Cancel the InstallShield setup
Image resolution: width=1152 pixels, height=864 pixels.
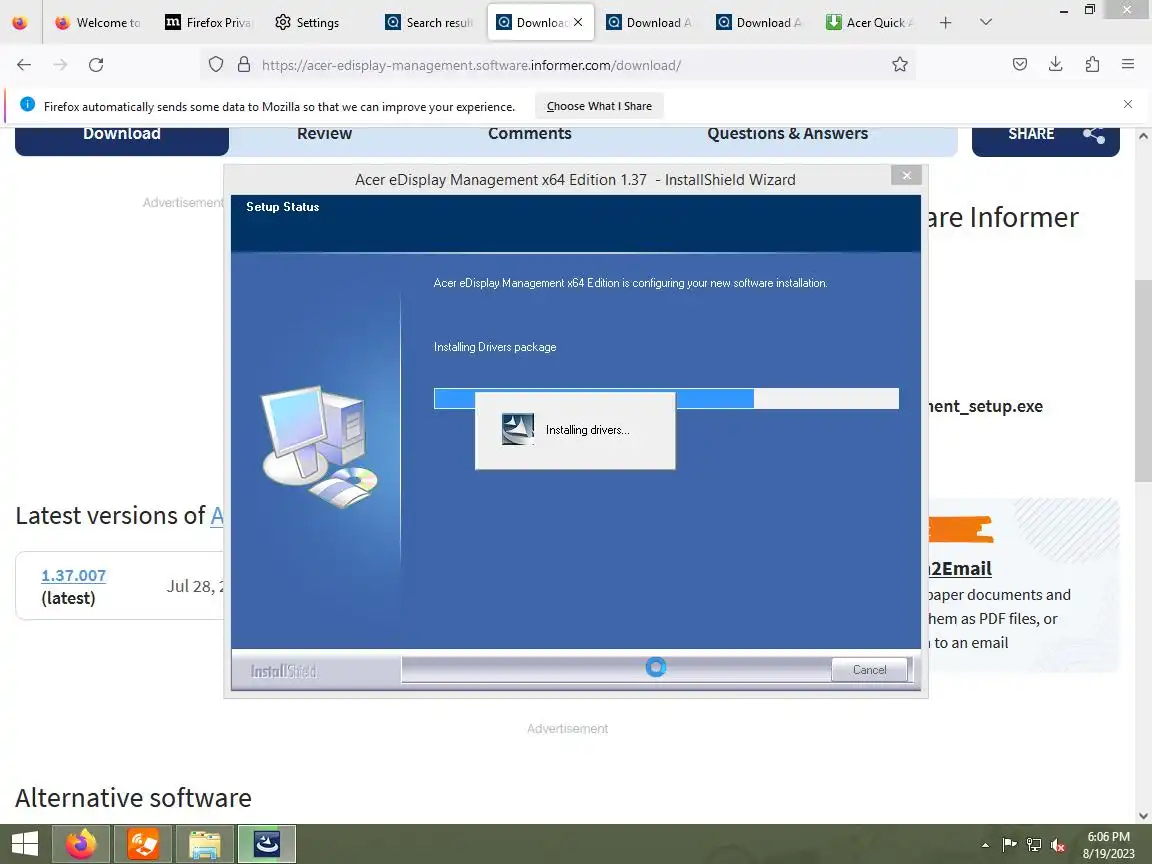click(869, 669)
